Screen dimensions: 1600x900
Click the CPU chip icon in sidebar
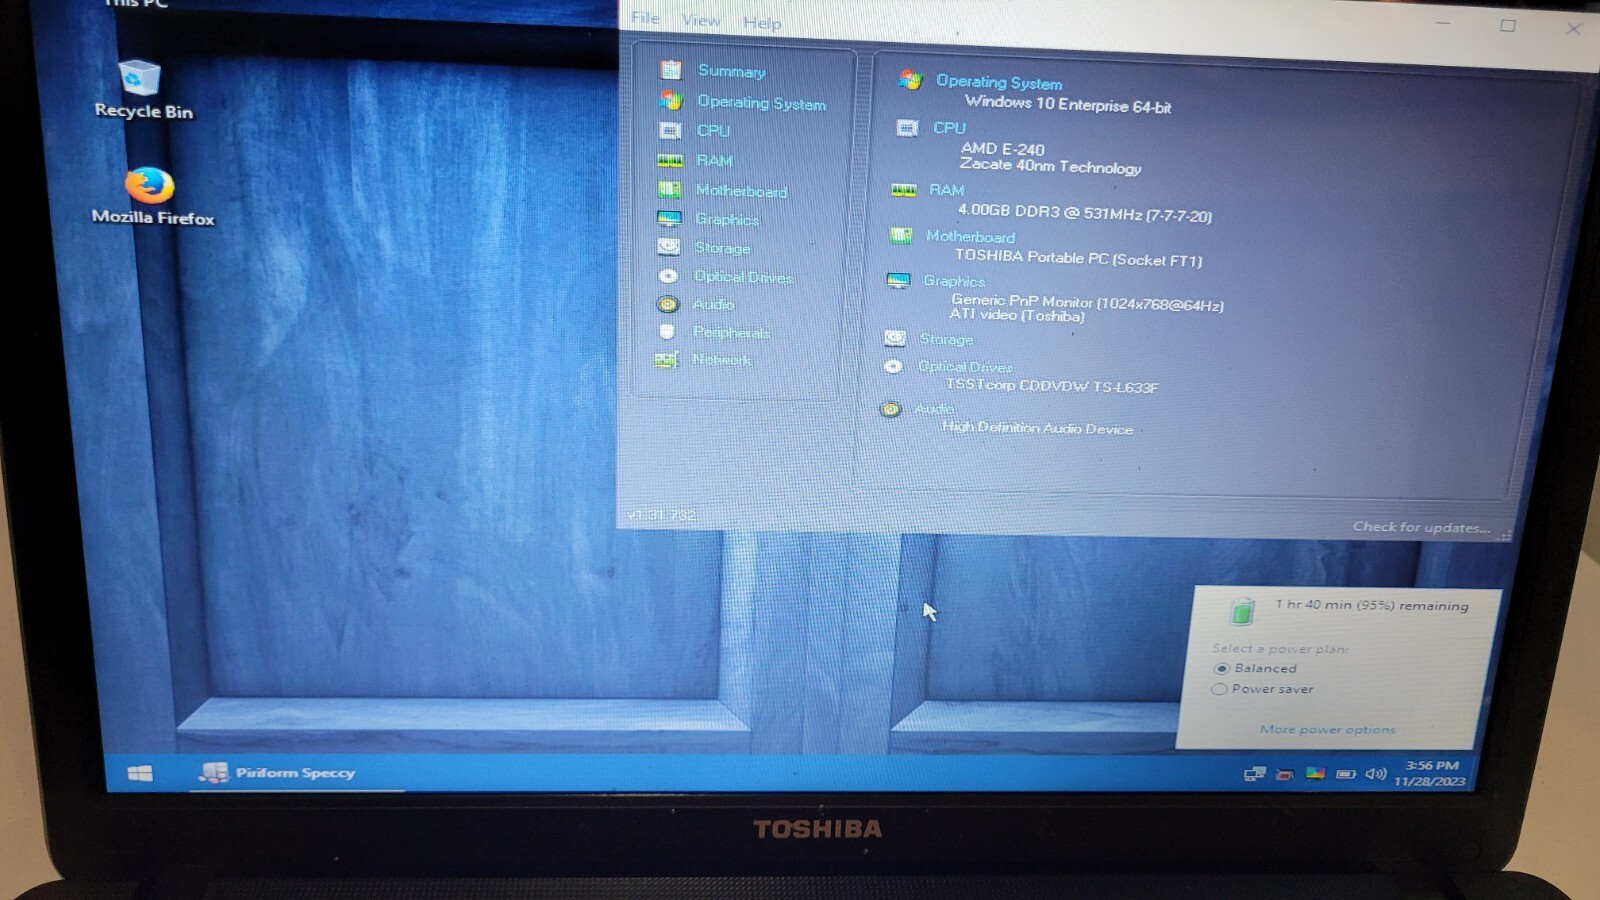[x=670, y=130]
